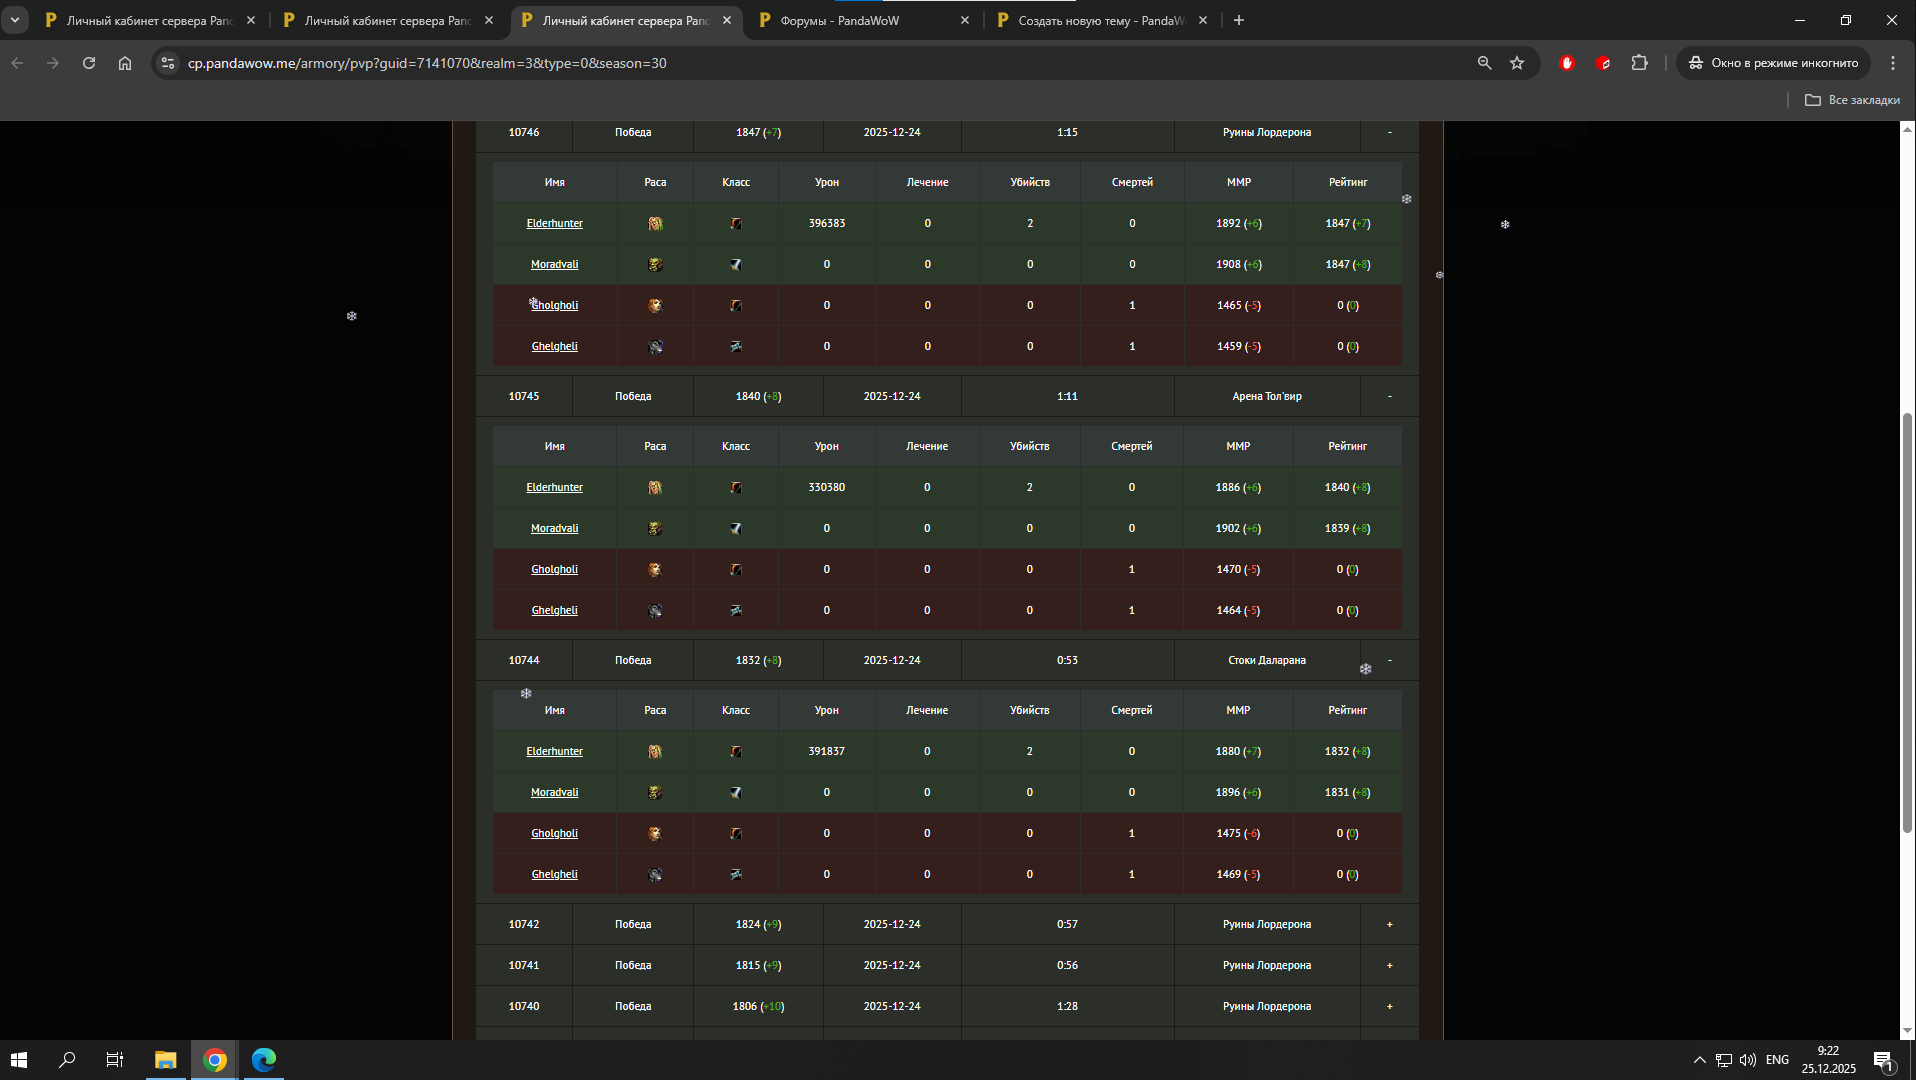Screen dimensions: 1916x1080
Task: Click the page vertical scrollbar thumb
Action: tap(1907, 620)
